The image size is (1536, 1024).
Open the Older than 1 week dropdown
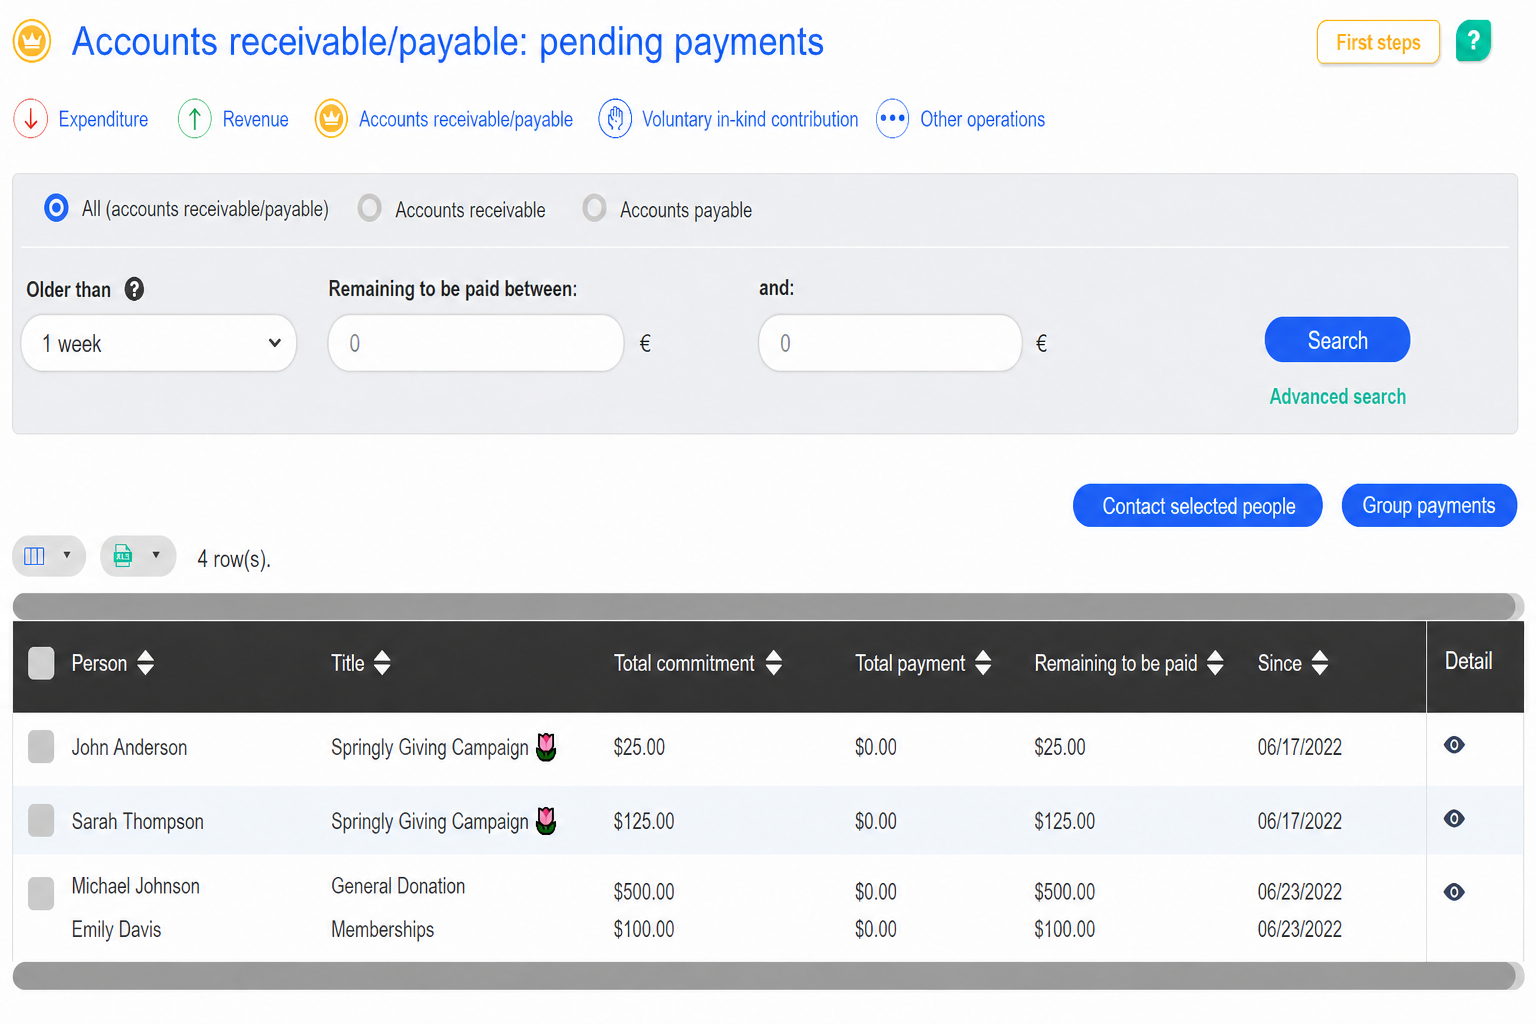[159, 343]
